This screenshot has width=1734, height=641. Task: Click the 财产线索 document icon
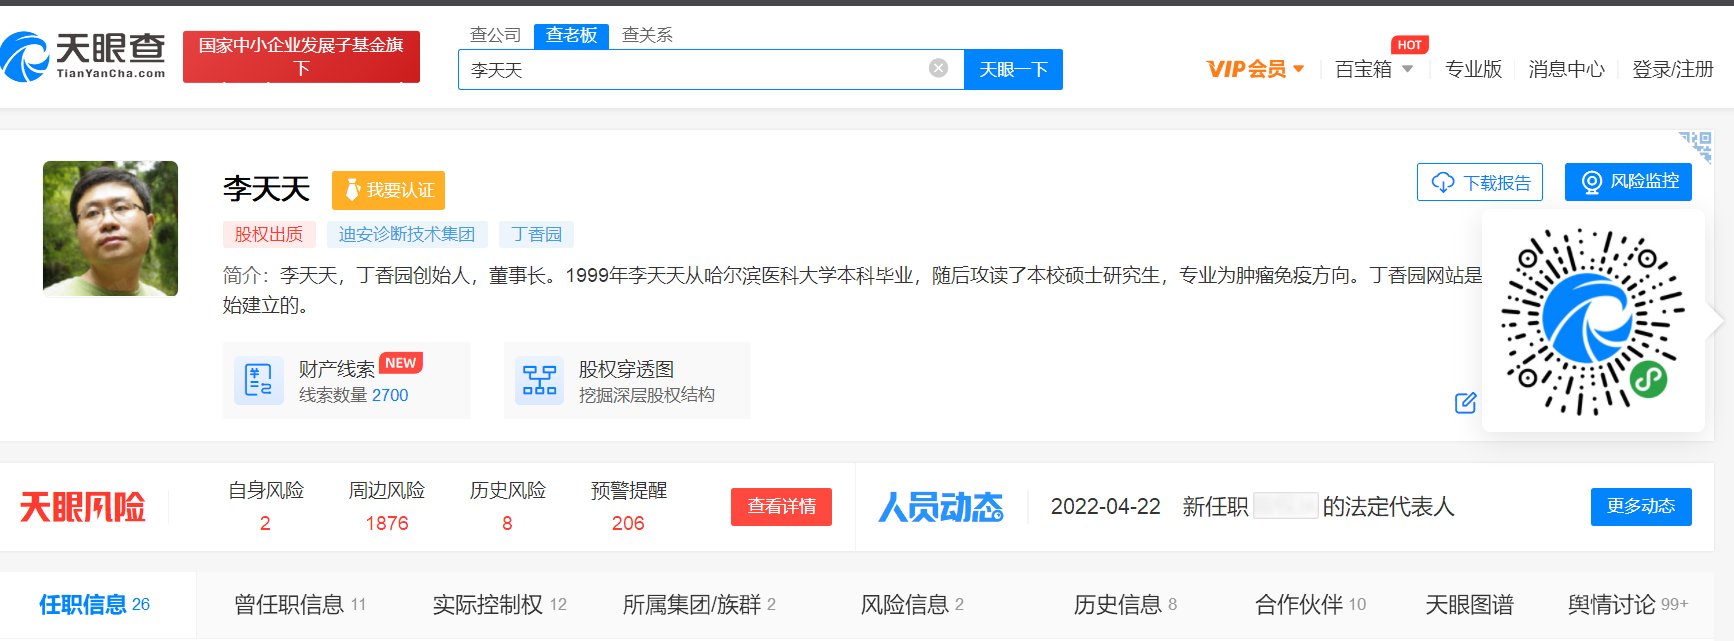click(x=258, y=381)
